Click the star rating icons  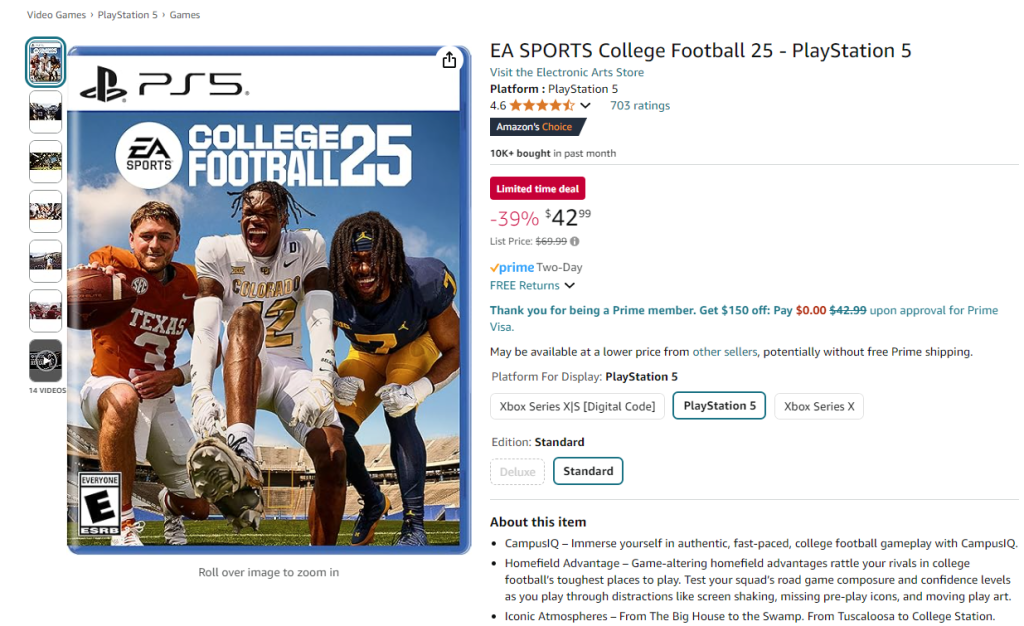coord(542,106)
